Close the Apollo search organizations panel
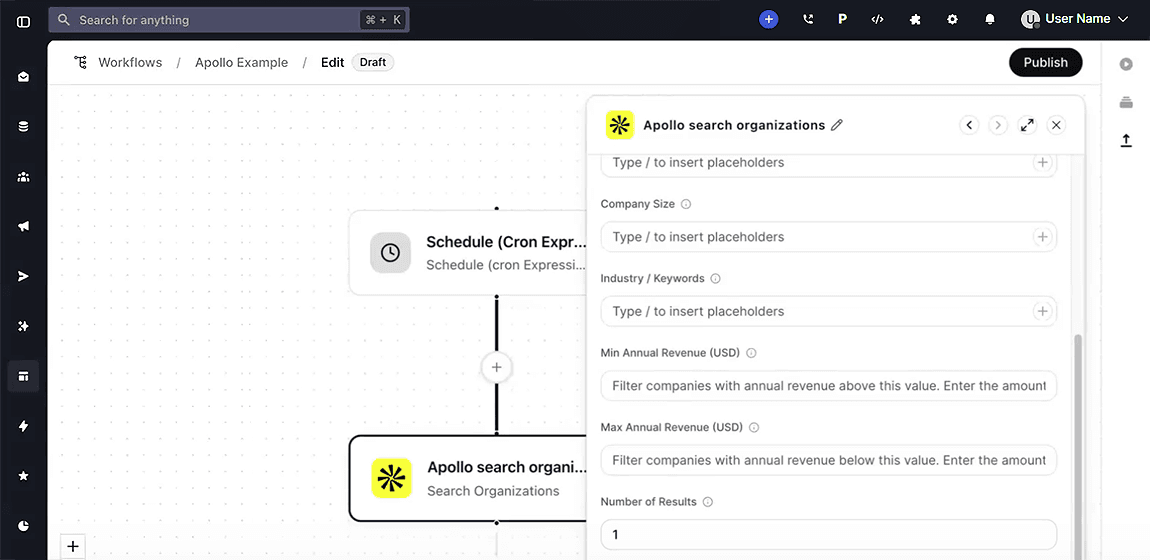The image size is (1150, 560). (1056, 125)
